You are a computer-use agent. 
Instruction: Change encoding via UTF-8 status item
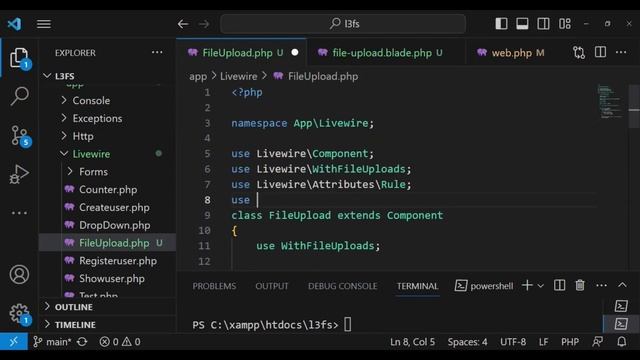click(x=513, y=342)
